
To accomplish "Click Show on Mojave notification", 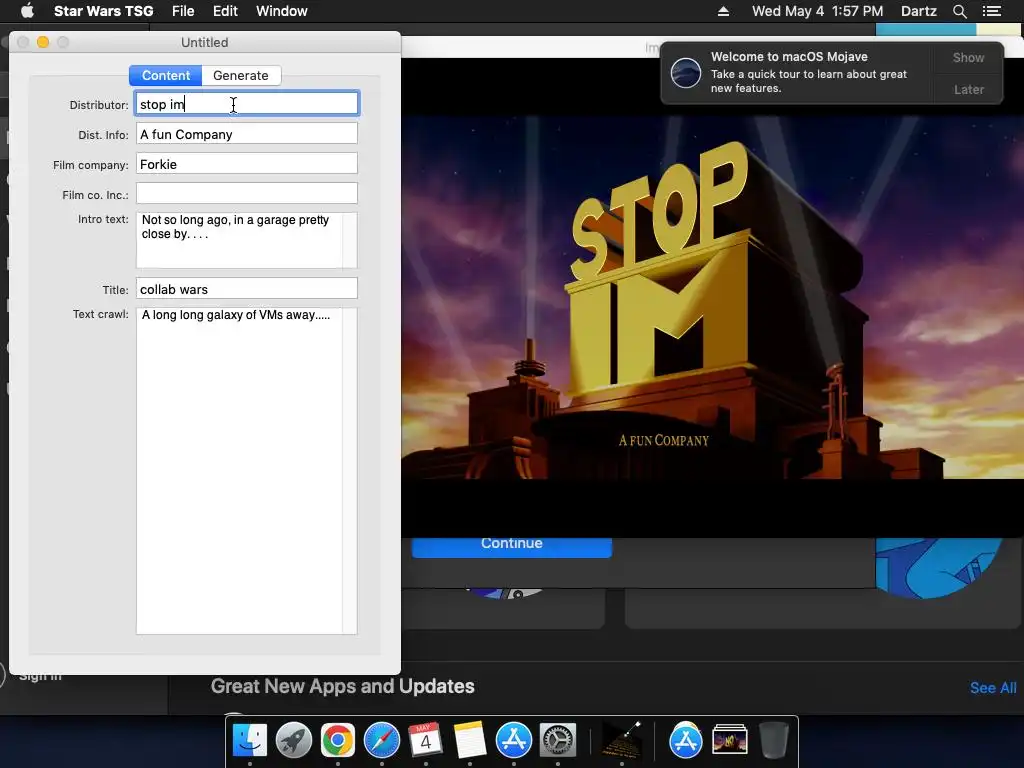I will click(x=968, y=57).
